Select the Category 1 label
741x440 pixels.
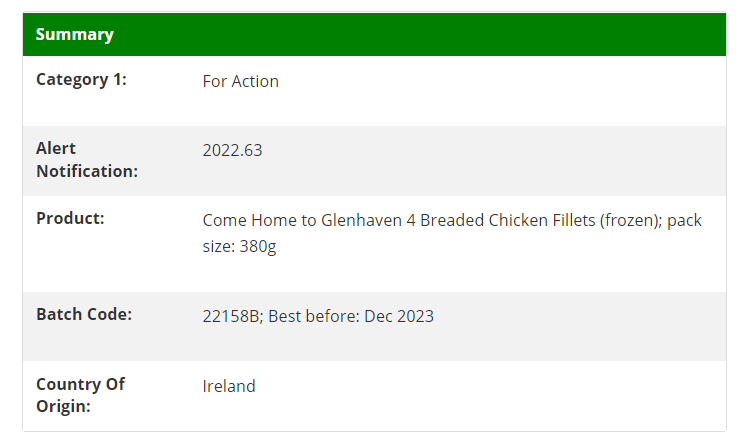tap(81, 79)
